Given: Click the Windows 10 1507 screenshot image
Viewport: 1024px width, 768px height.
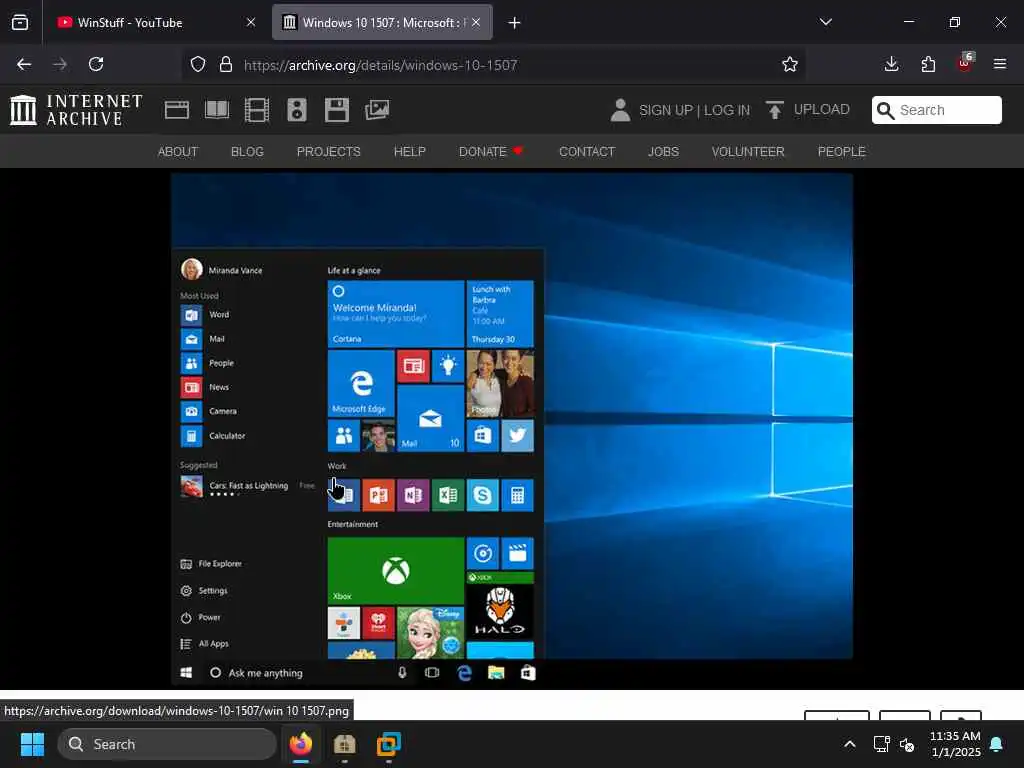Looking at the screenshot, I should click(x=512, y=430).
